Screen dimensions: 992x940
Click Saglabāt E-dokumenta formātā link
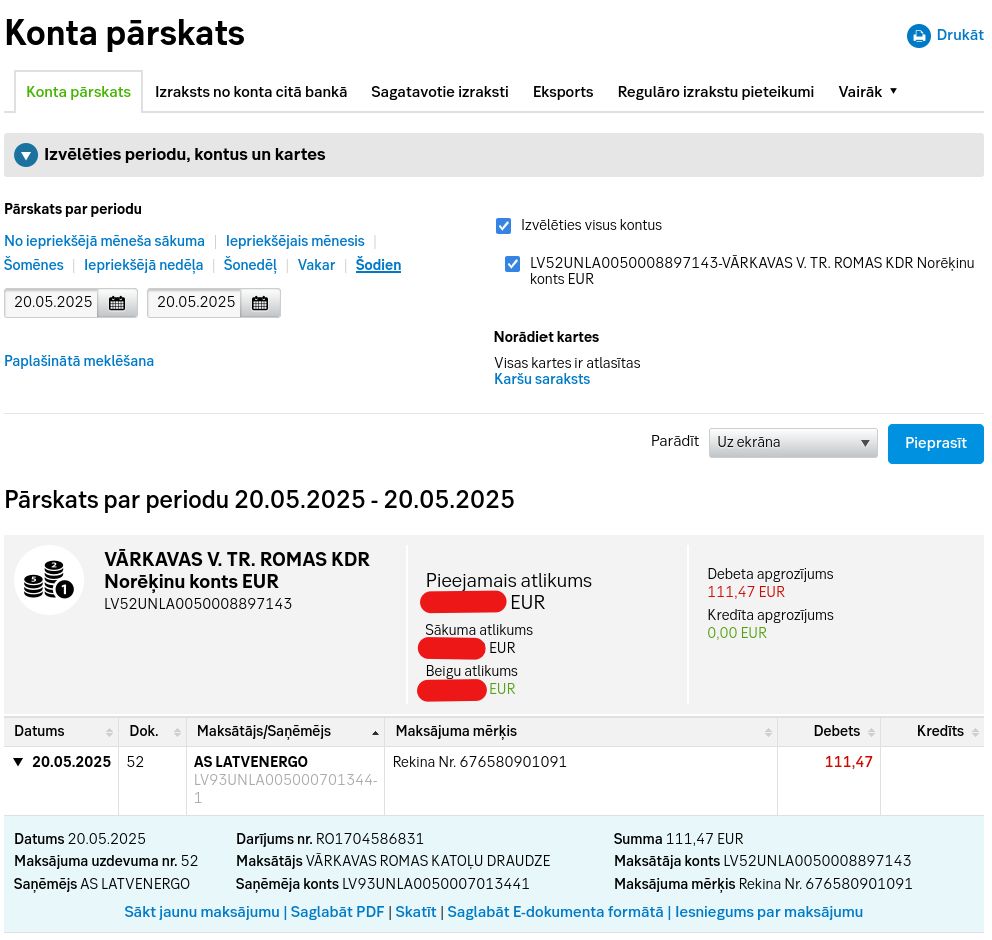click(555, 912)
